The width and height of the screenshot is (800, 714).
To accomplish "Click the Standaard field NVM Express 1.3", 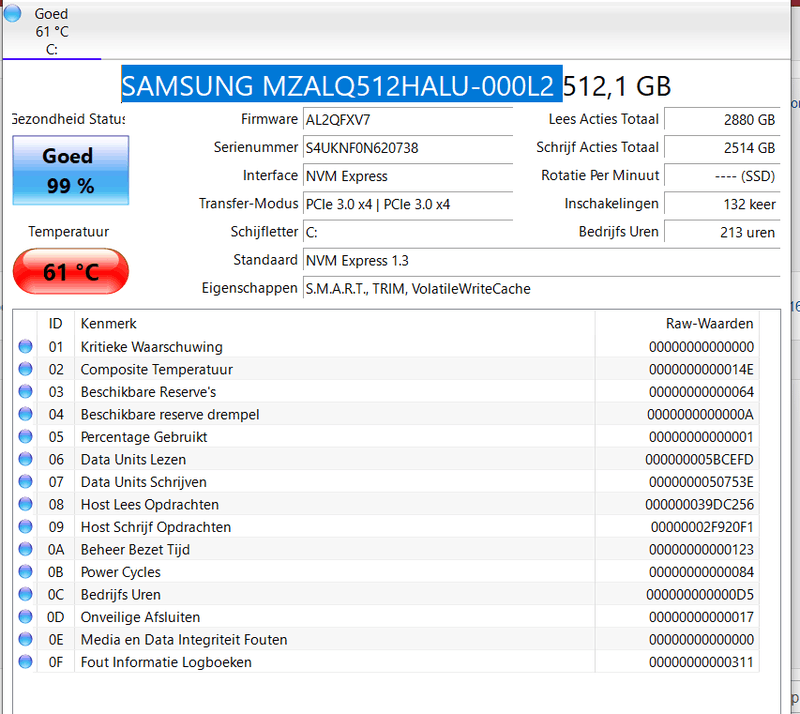I will coord(541,260).
